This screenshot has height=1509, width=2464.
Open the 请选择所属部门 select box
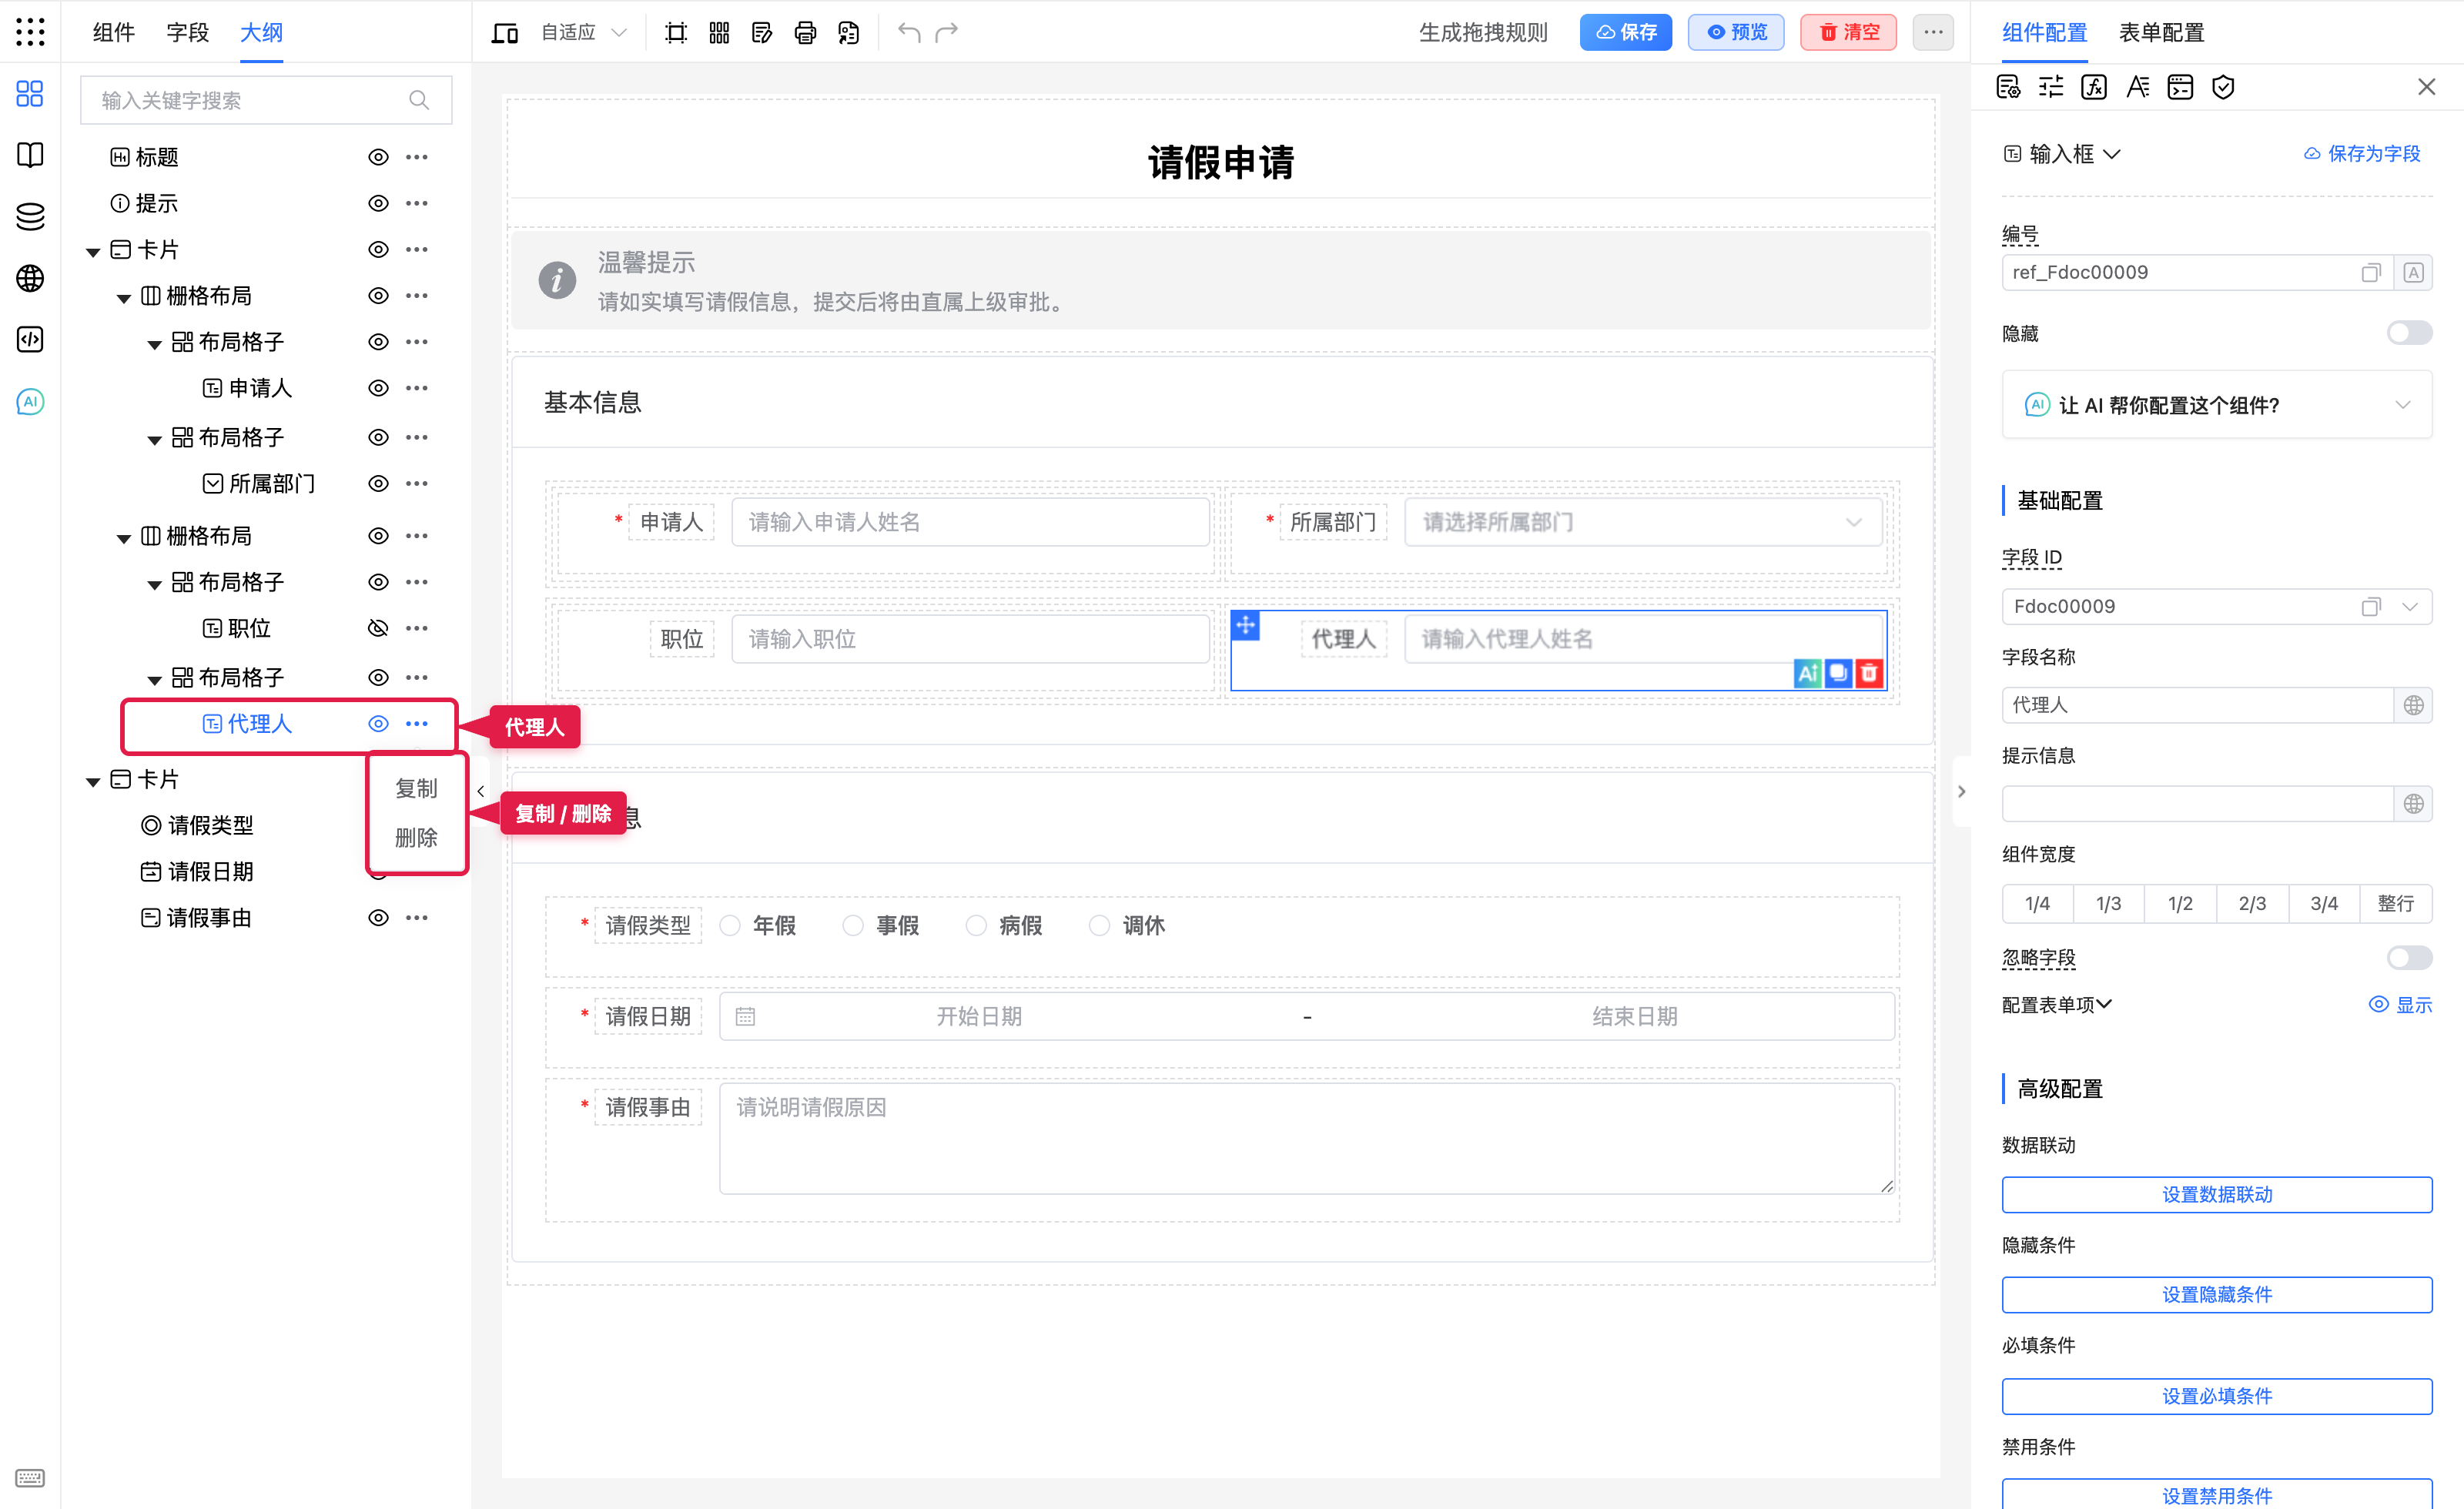[x=1643, y=522]
